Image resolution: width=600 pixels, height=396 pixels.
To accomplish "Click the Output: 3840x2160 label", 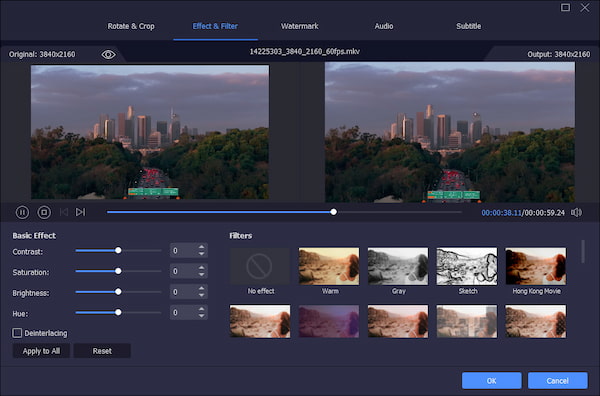I will [559, 54].
